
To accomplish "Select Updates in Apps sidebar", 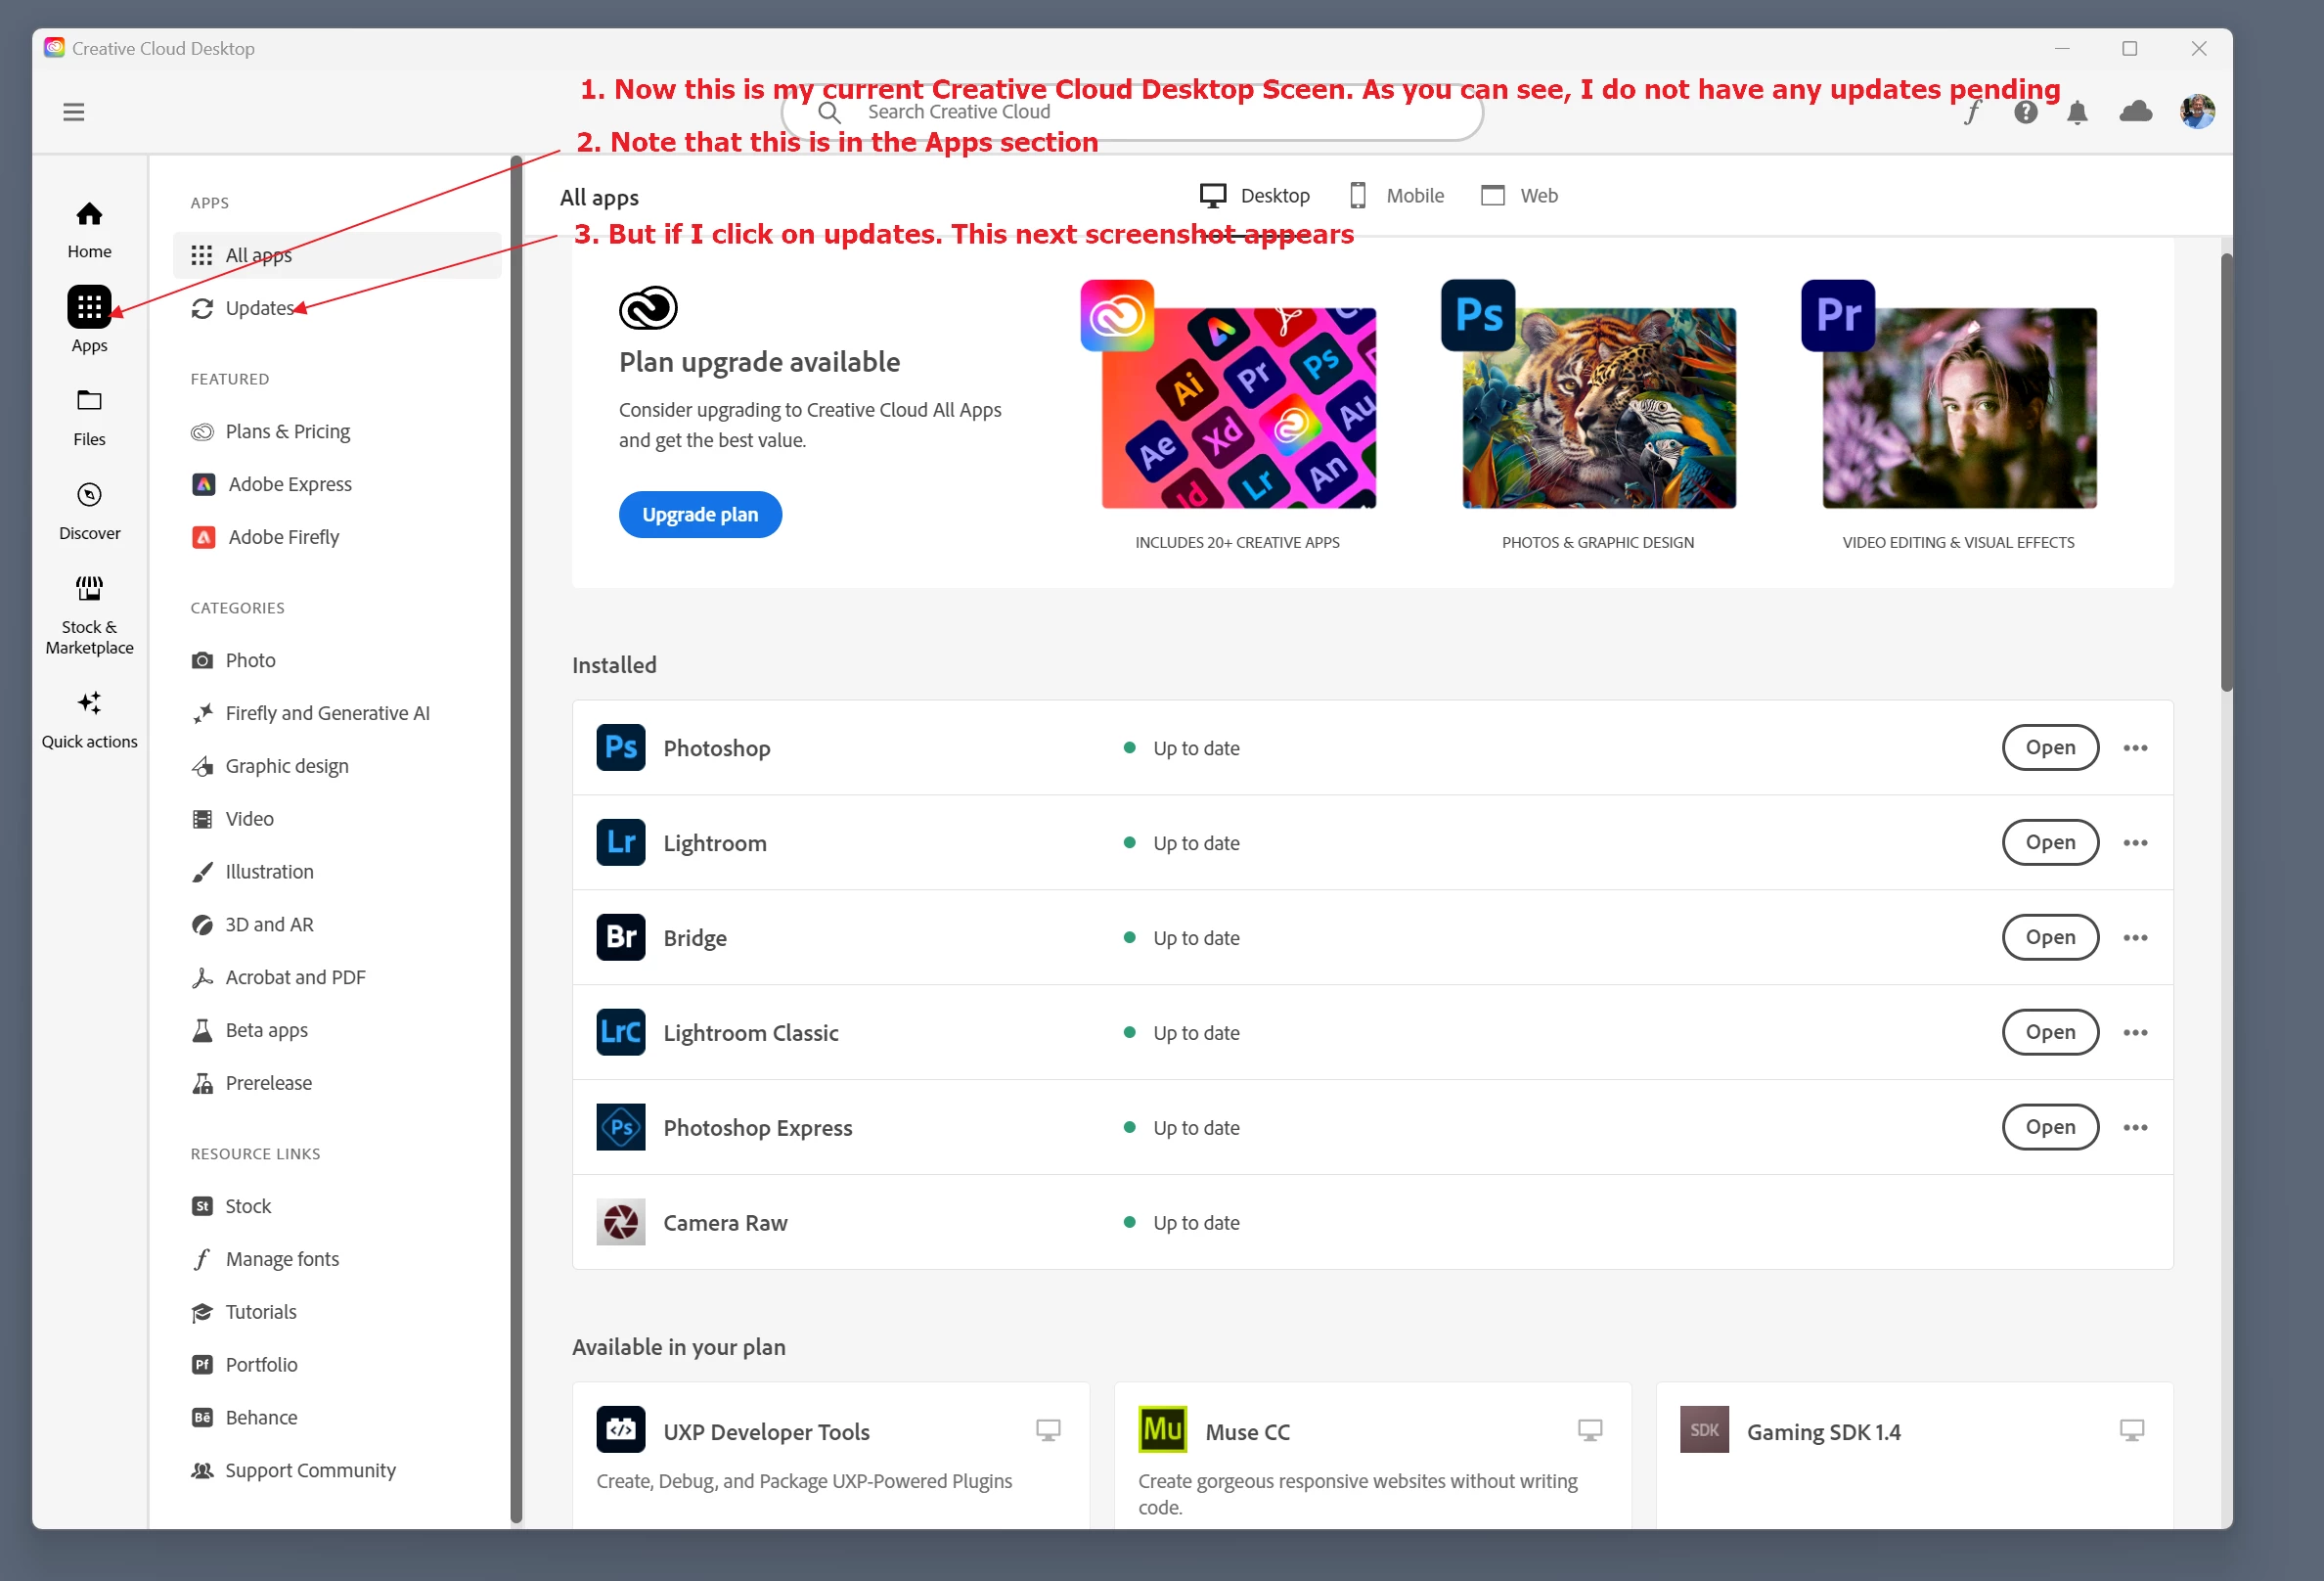I will [258, 308].
